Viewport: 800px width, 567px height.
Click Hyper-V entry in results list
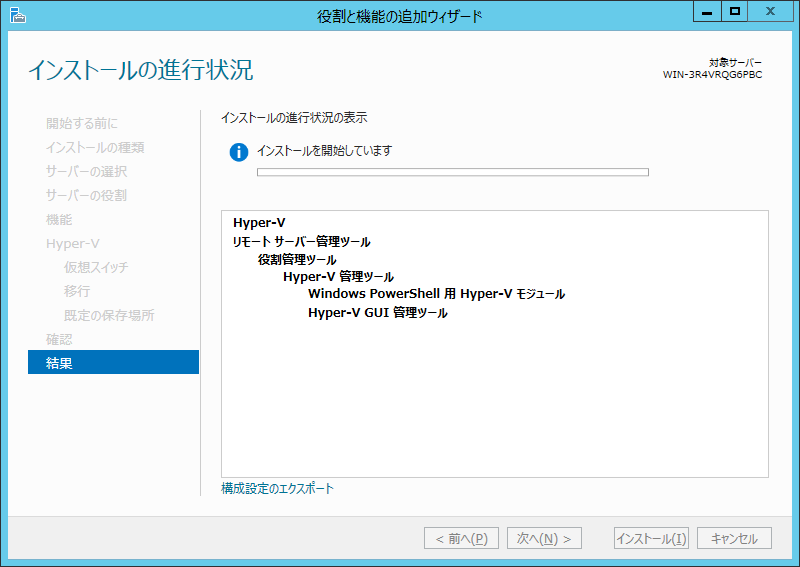[x=259, y=223]
